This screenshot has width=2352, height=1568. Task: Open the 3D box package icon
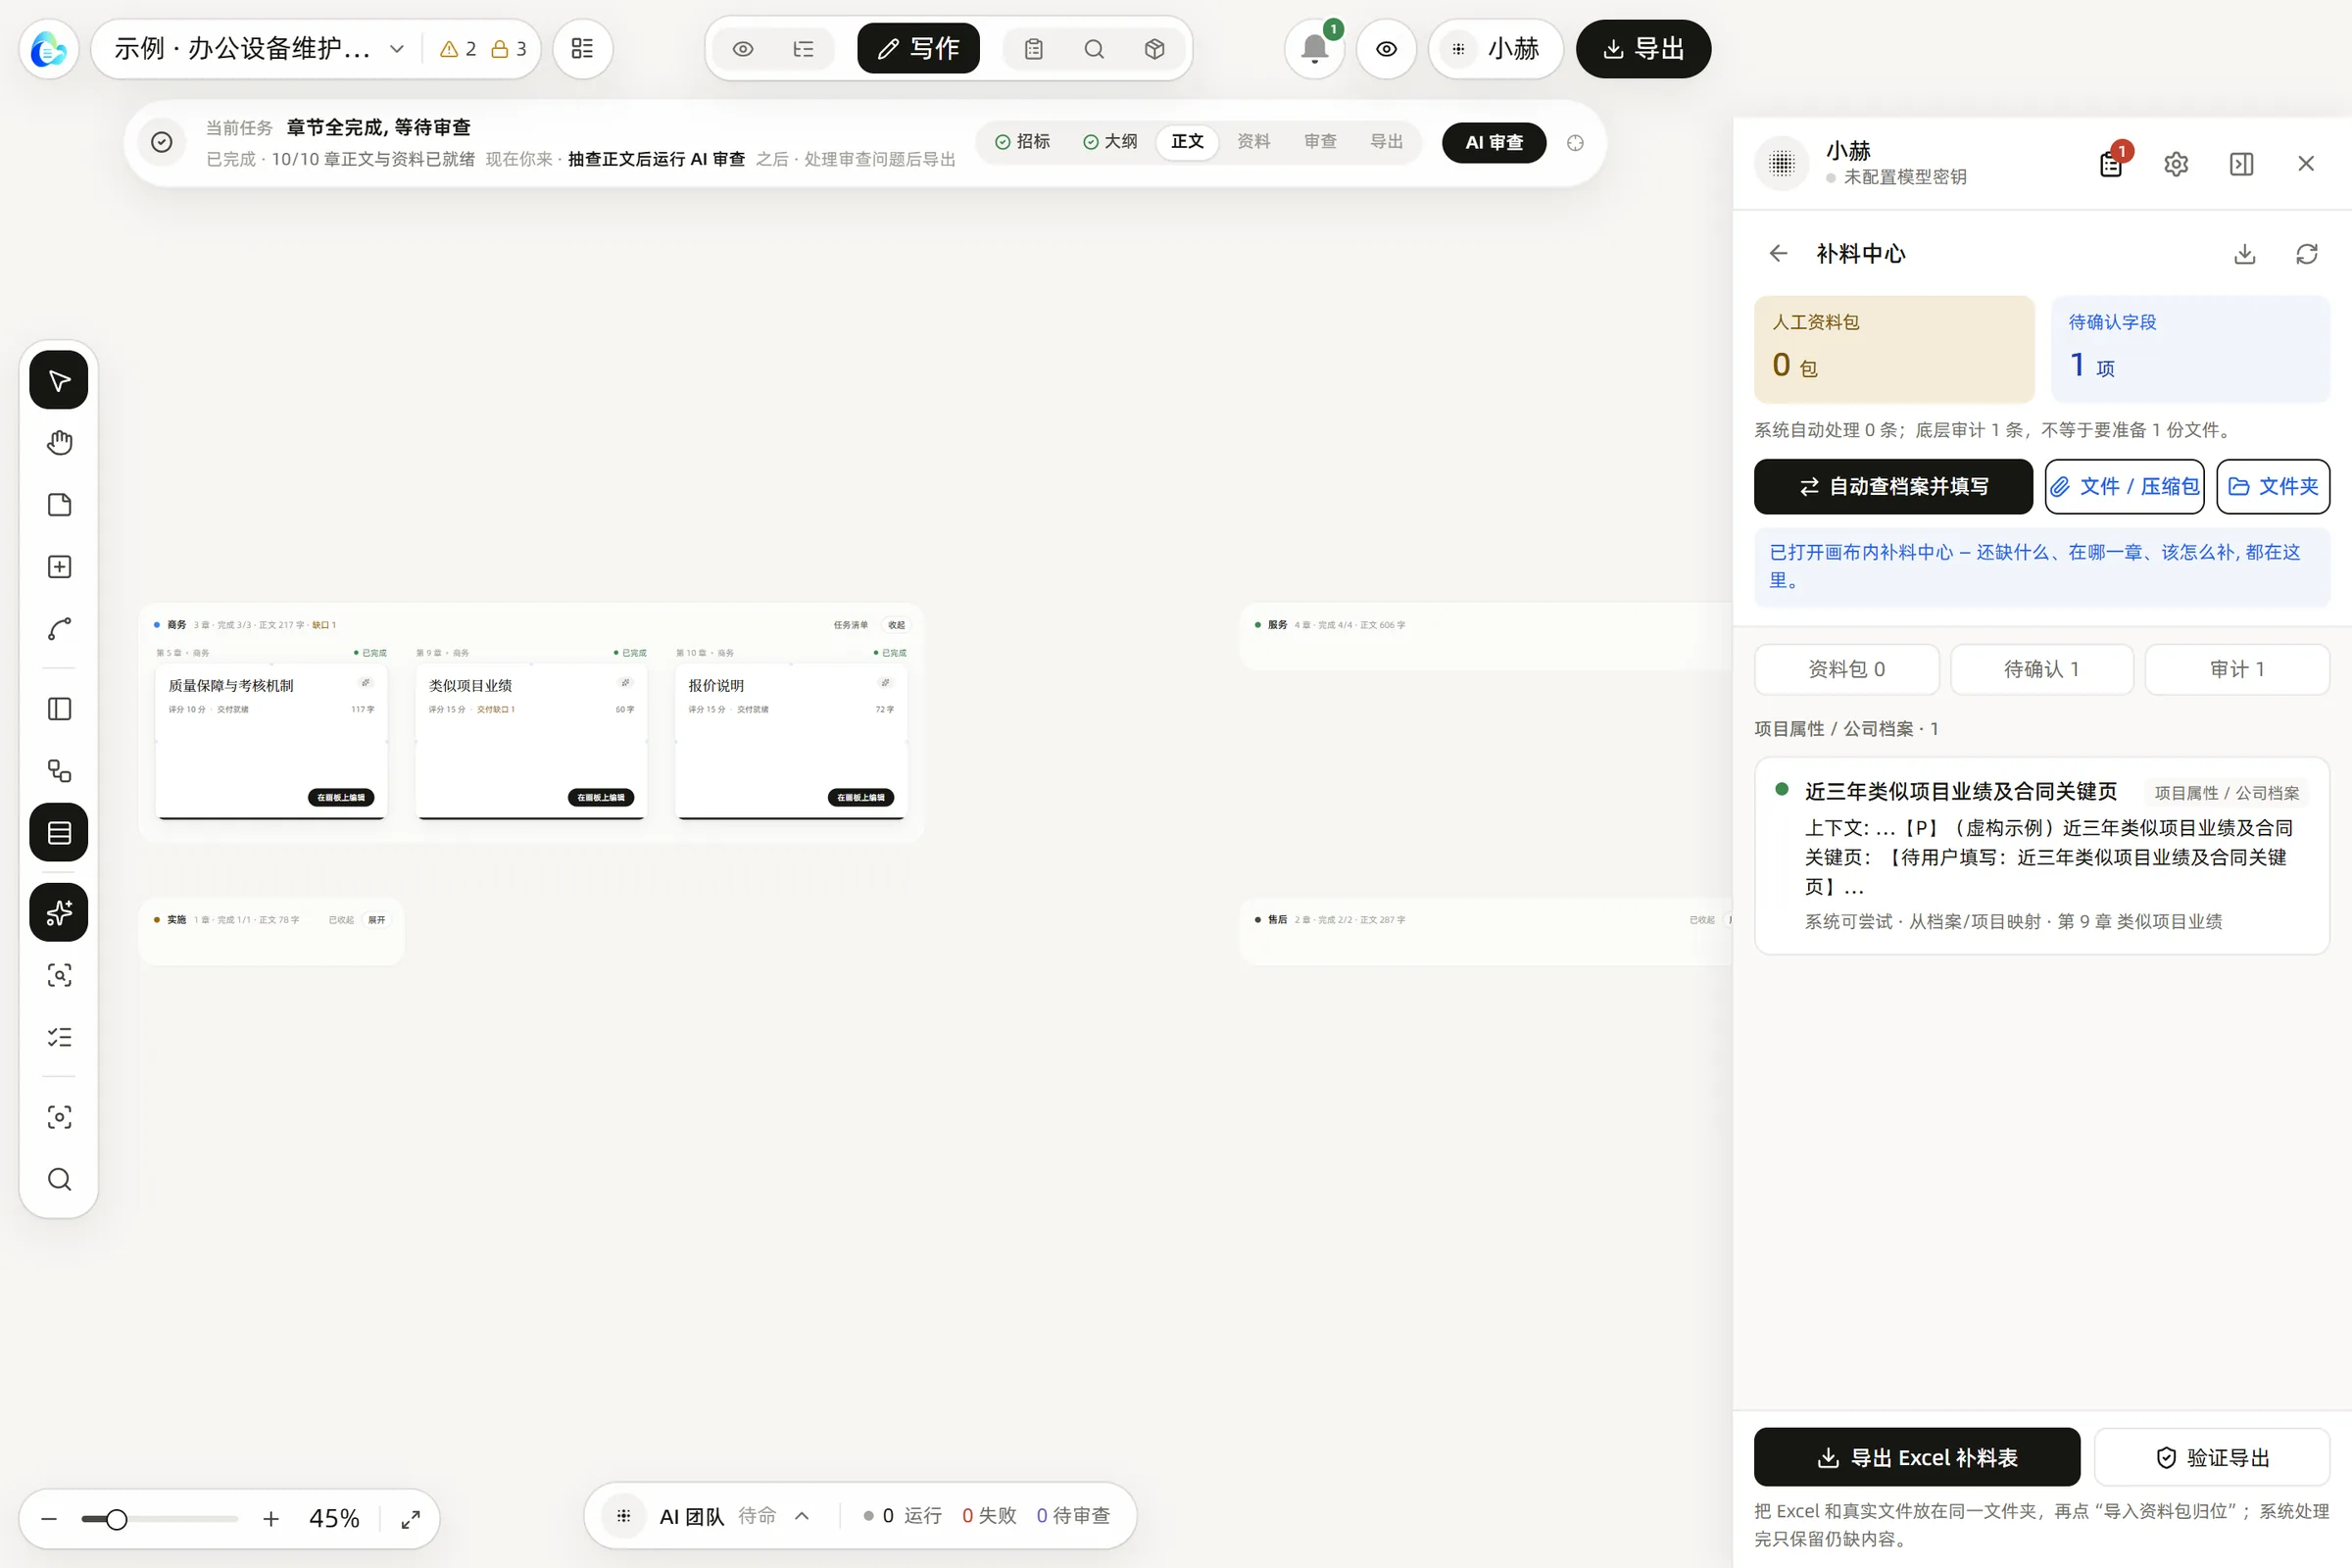click(1154, 49)
